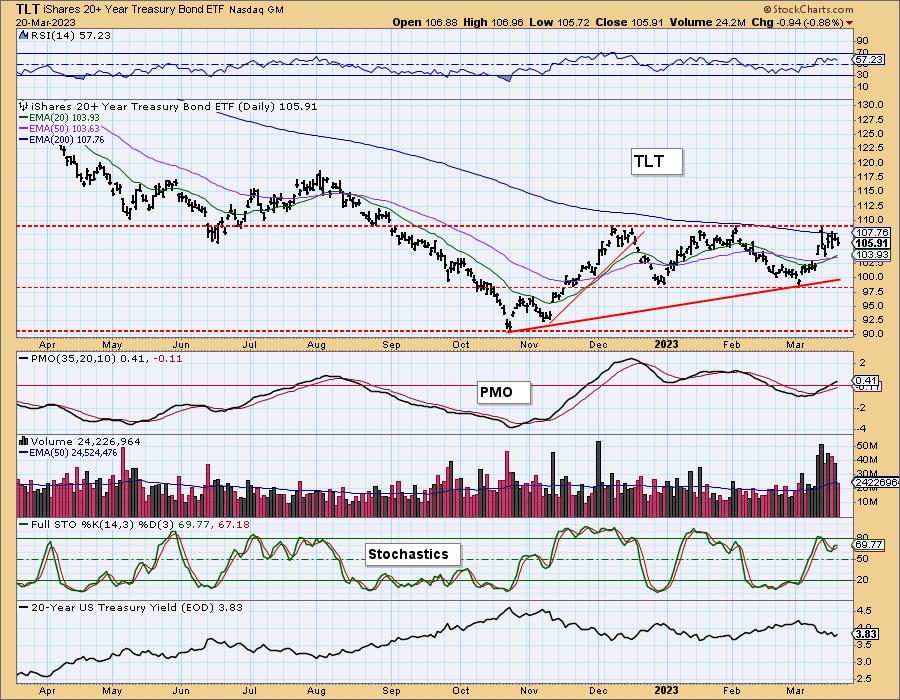Screen dimensions: 900x700
Task: Click the High 106.96 header value
Action: 494,22
